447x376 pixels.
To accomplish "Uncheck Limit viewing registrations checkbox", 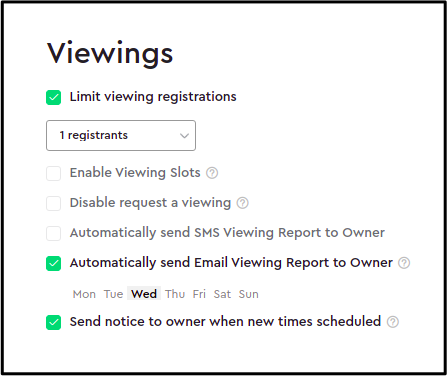I will (x=54, y=97).
